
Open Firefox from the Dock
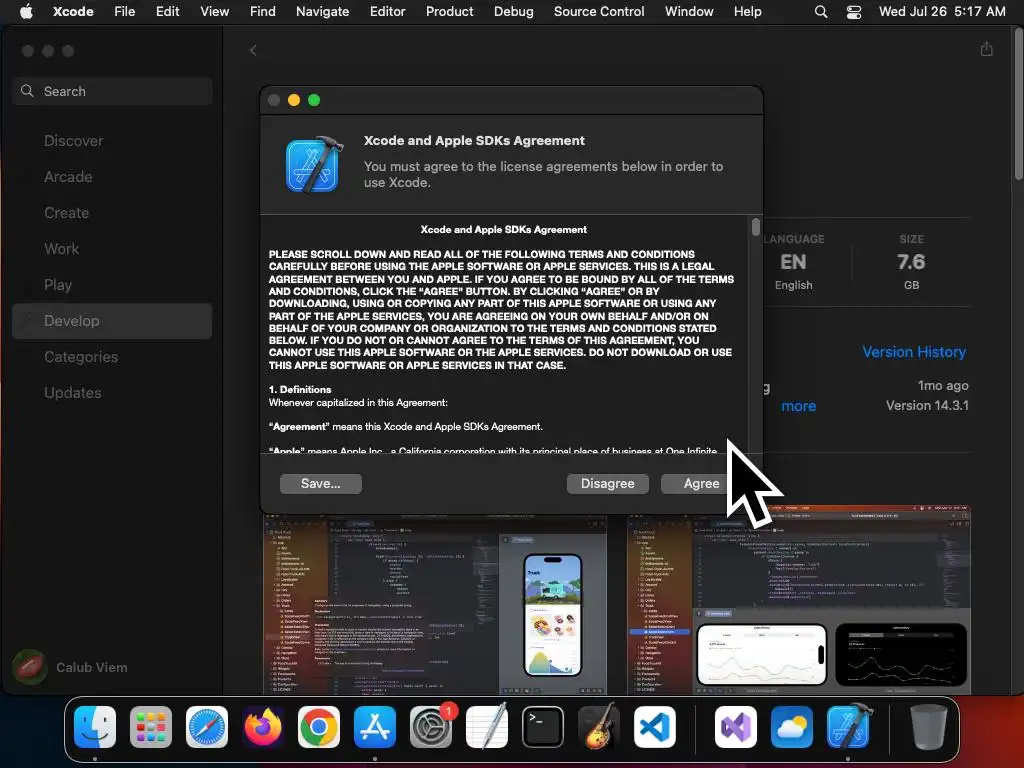click(x=263, y=727)
